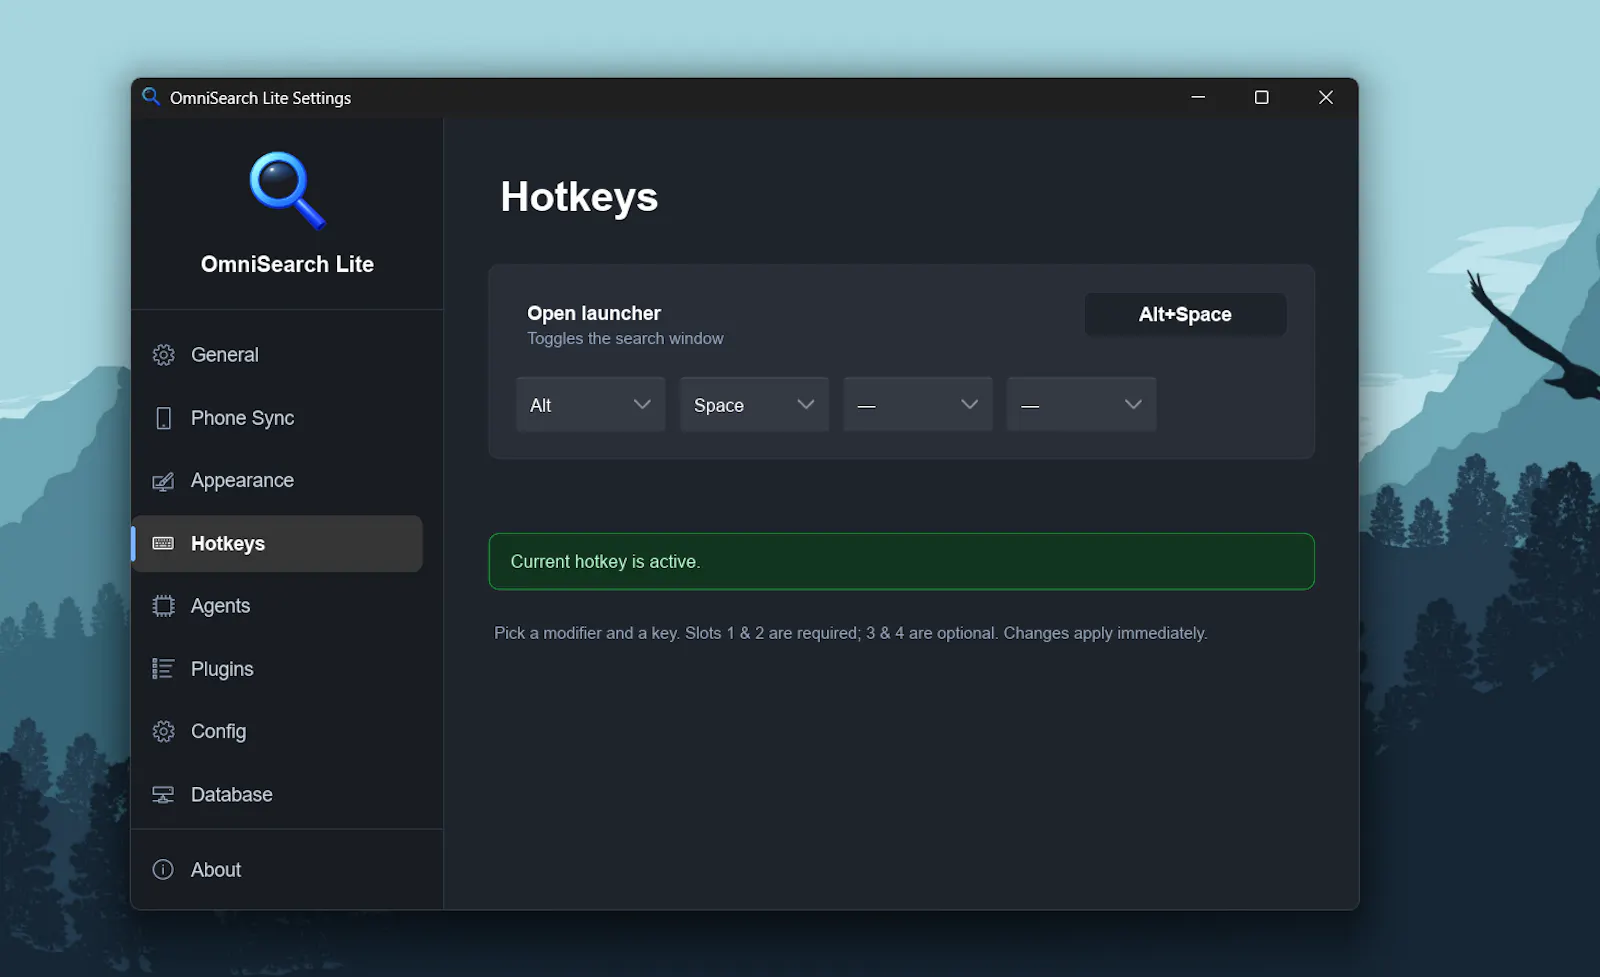
Task: Click the Agents chip icon
Action: [x=163, y=606]
